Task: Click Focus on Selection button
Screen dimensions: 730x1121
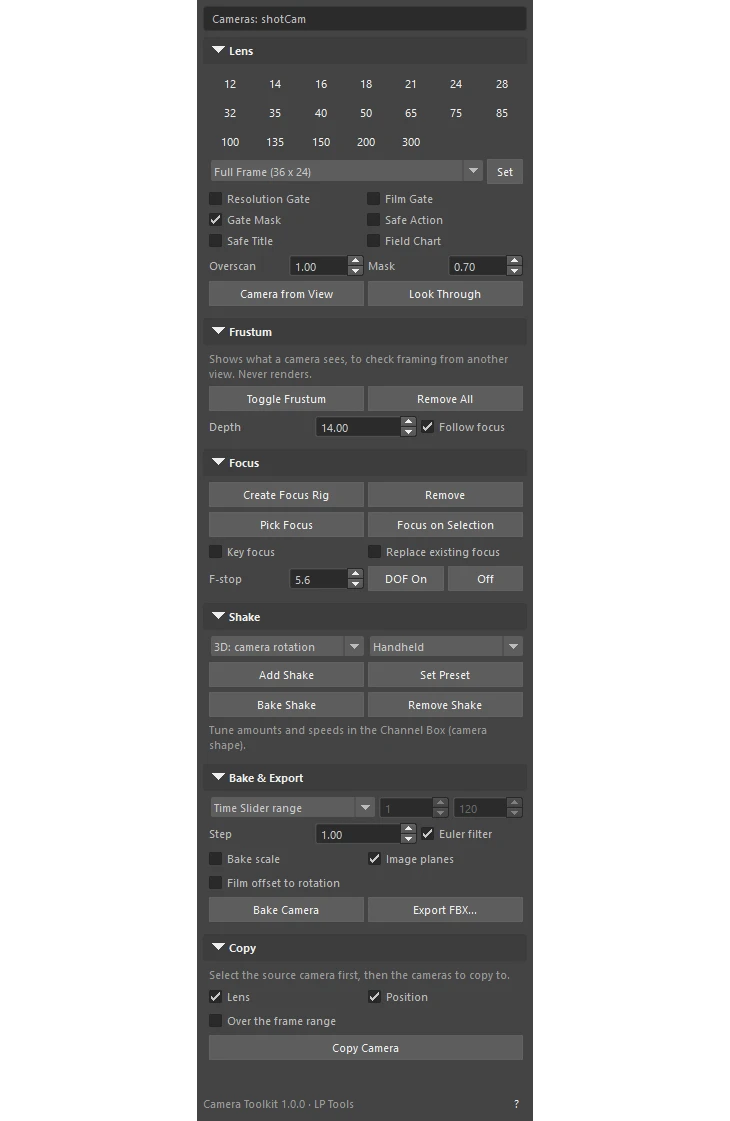Action: pyautogui.click(x=445, y=525)
